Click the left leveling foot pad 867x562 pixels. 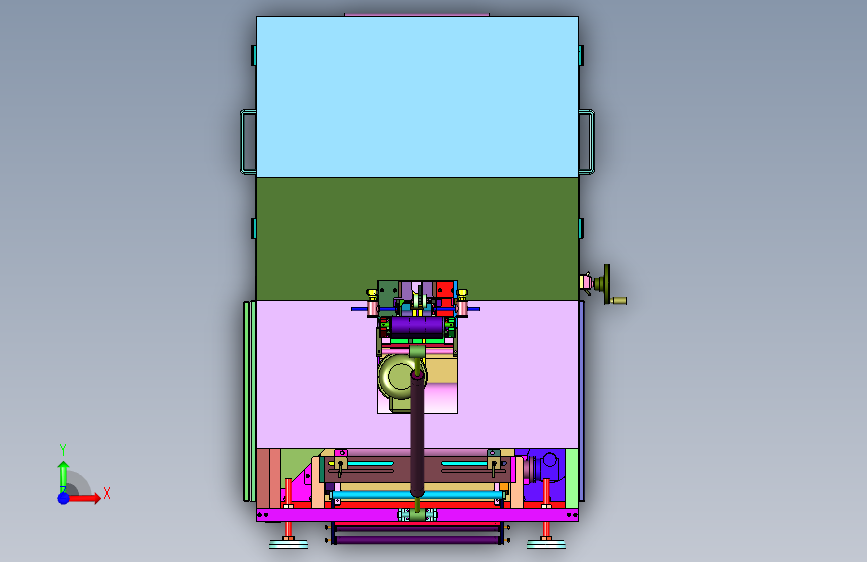pos(289,545)
